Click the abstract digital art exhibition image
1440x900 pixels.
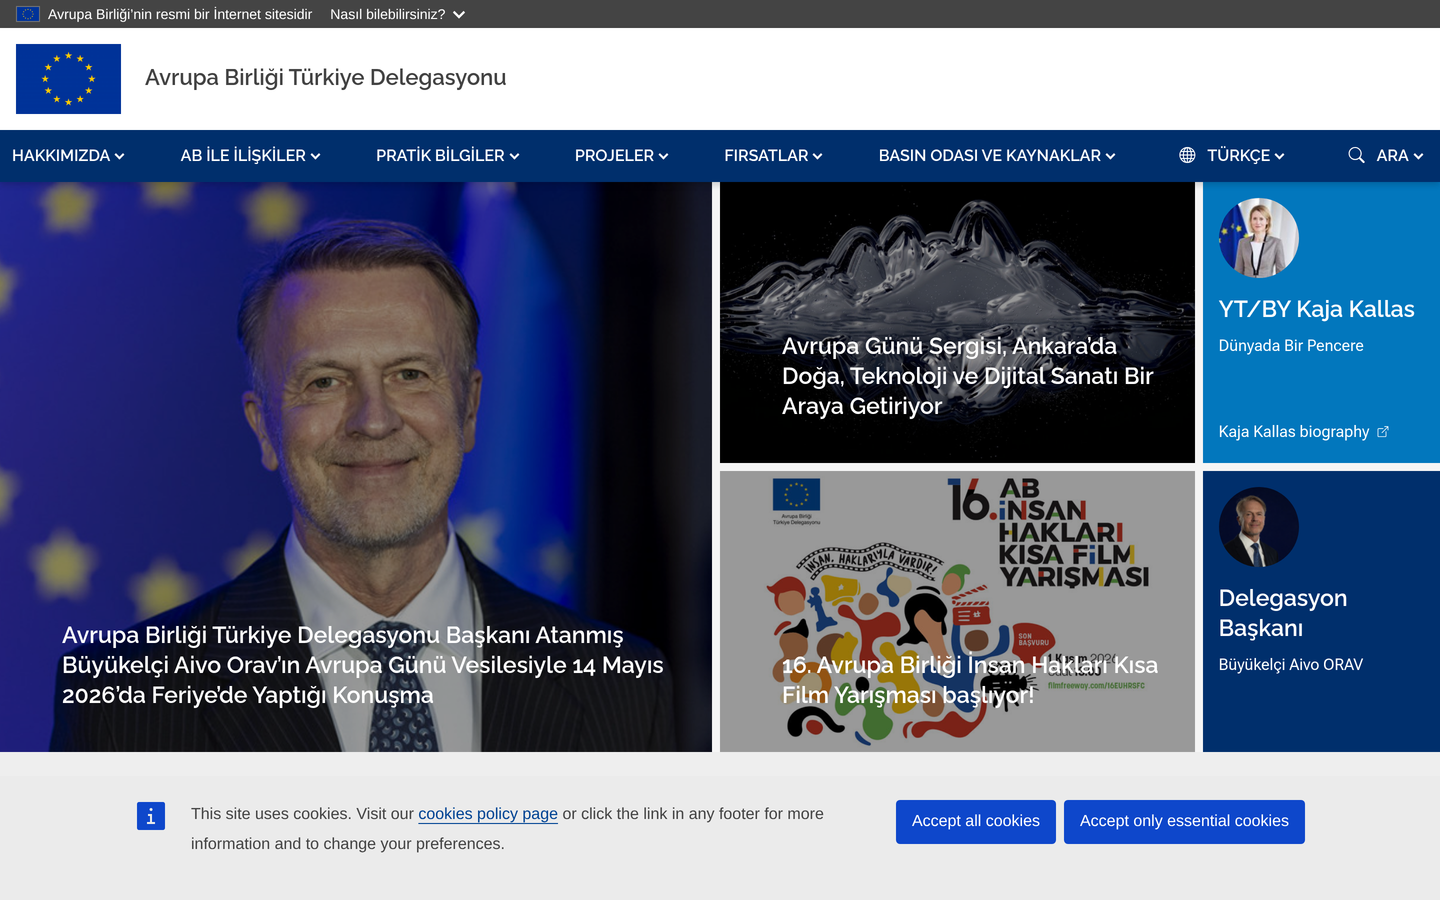point(957,322)
